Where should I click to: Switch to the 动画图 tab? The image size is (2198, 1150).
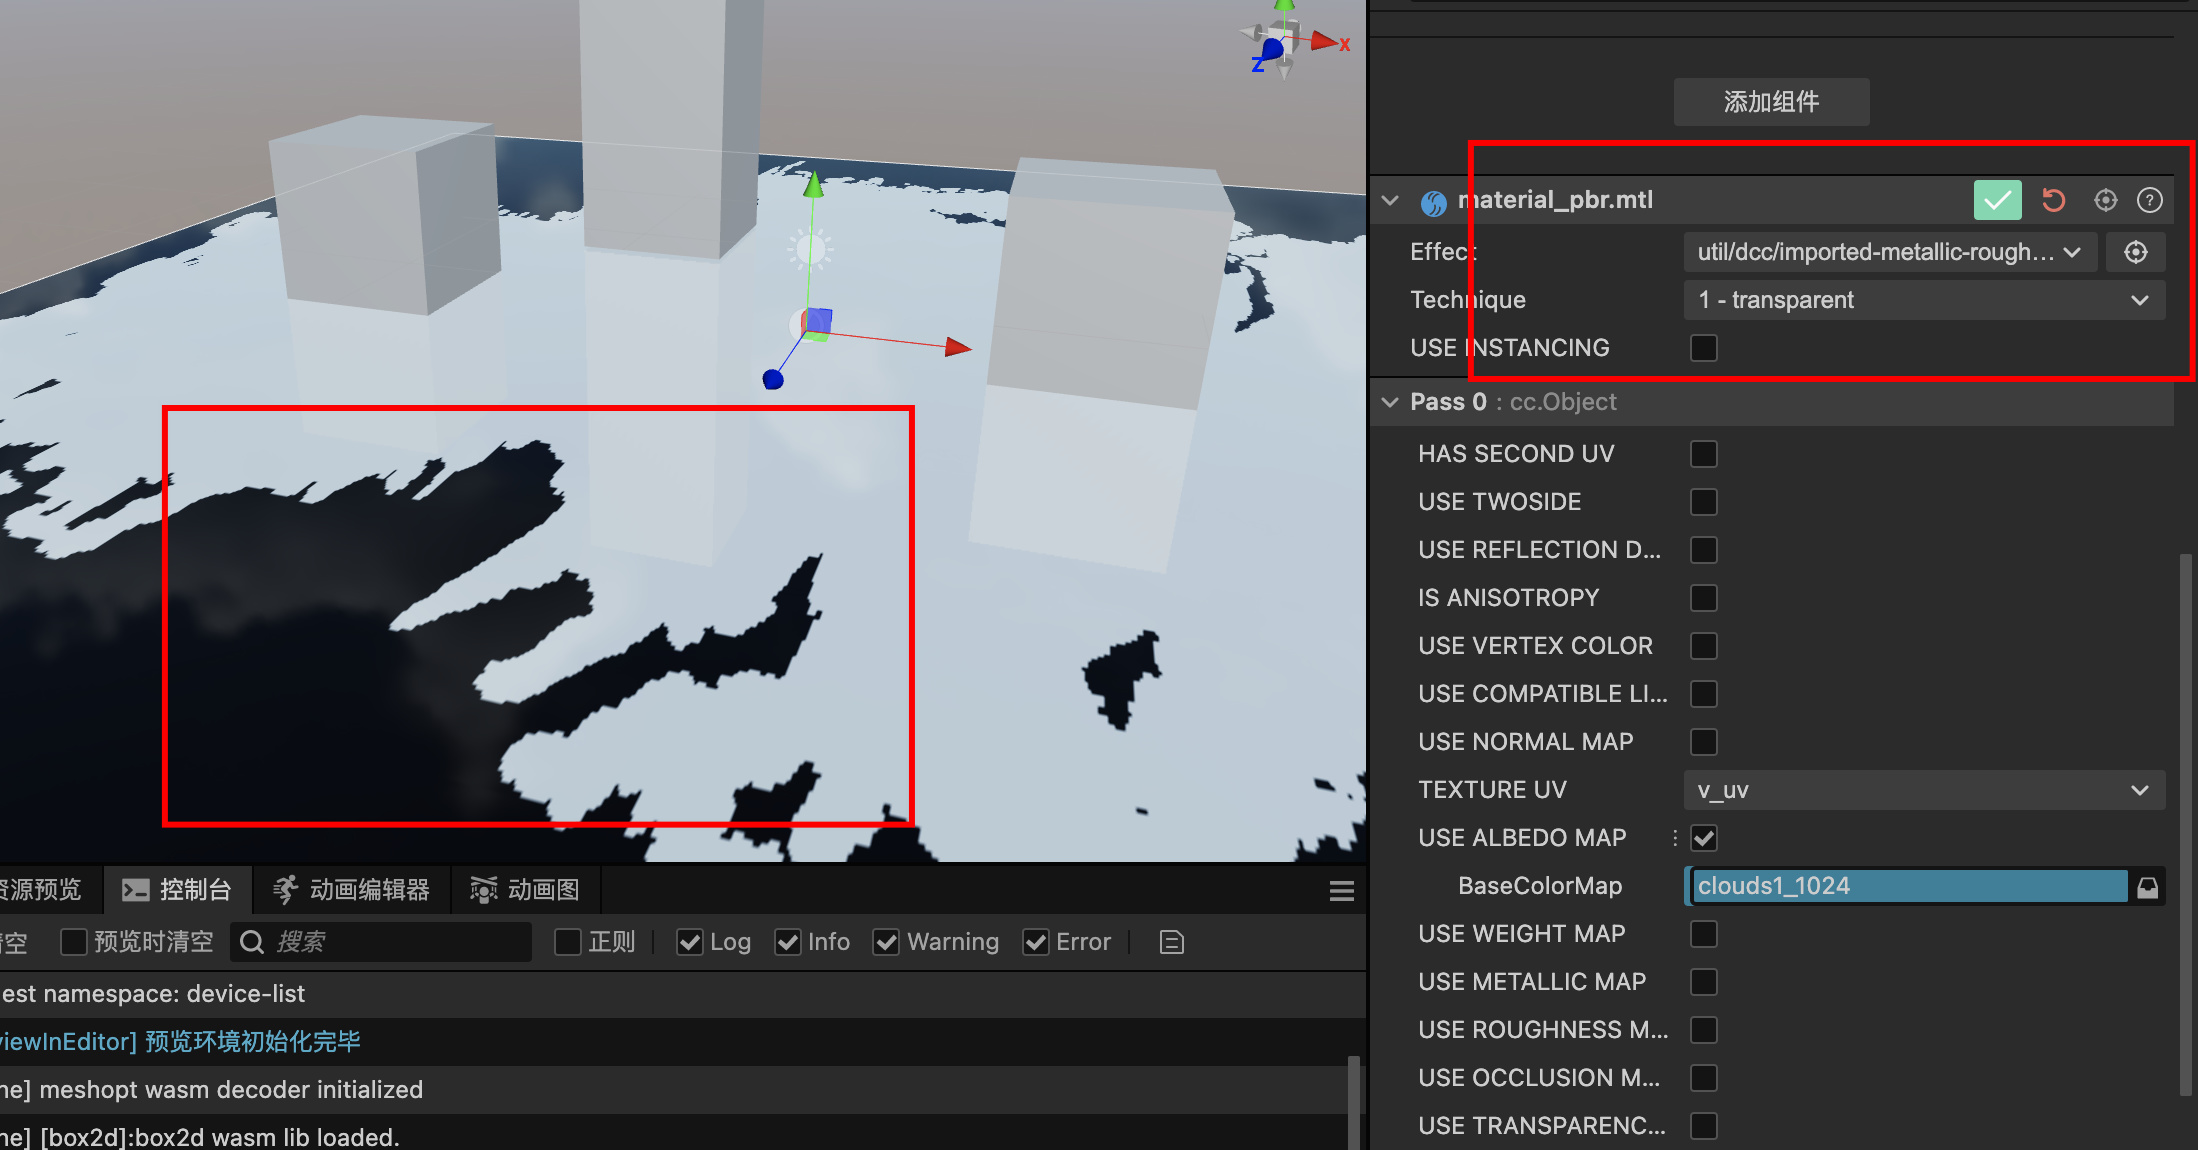coord(525,890)
